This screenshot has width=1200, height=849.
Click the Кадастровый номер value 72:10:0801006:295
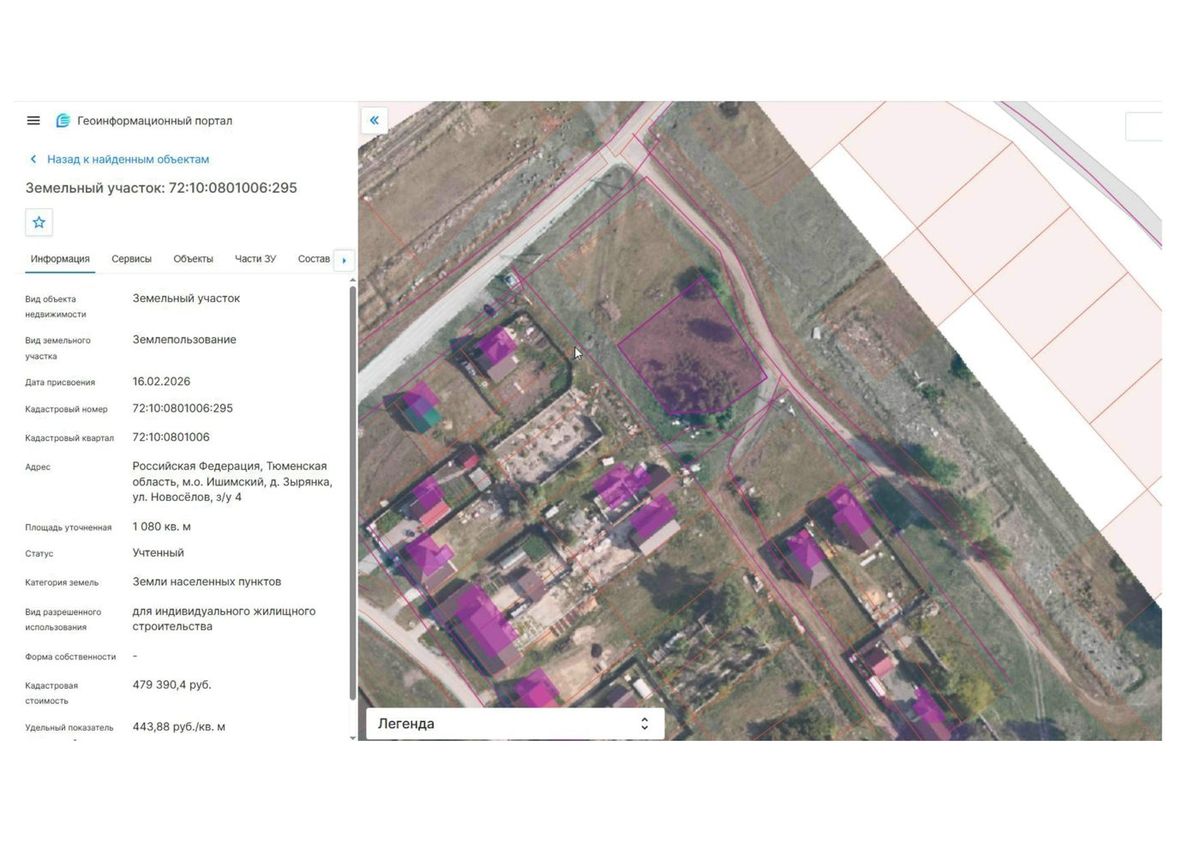183,409
